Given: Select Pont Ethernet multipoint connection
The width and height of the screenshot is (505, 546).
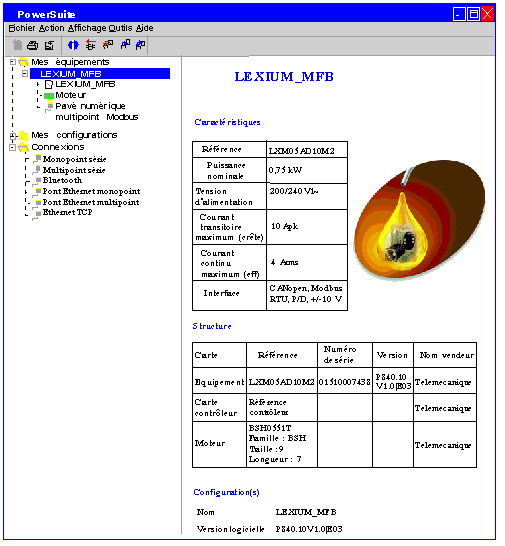Looking at the screenshot, I should 91,202.
